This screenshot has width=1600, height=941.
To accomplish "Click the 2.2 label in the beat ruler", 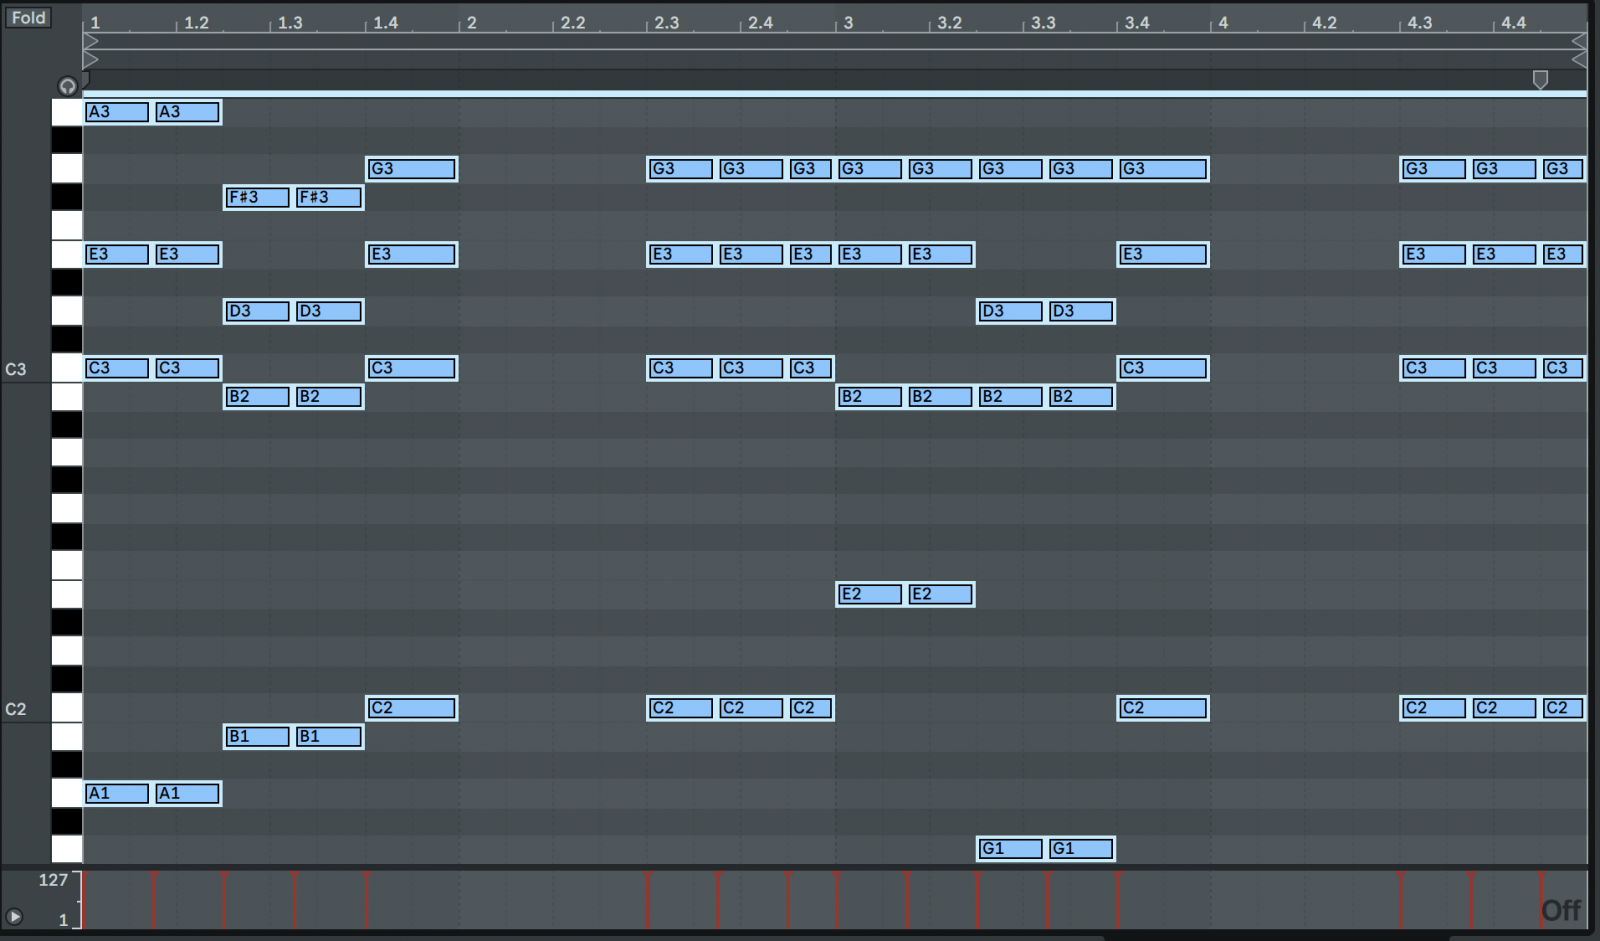I will [x=574, y=23].
